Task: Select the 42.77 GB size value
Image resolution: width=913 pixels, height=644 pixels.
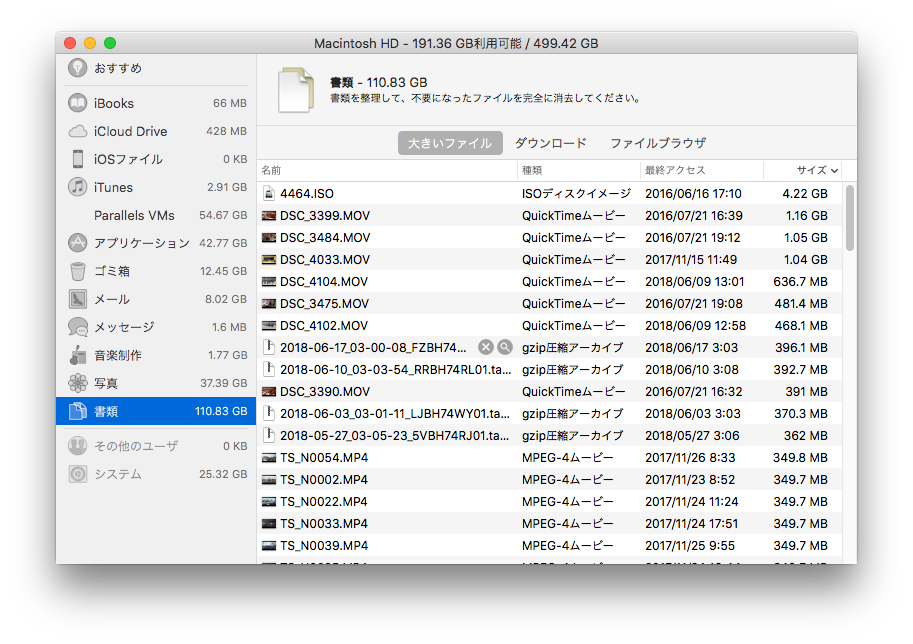Action: tap(223, 243)
